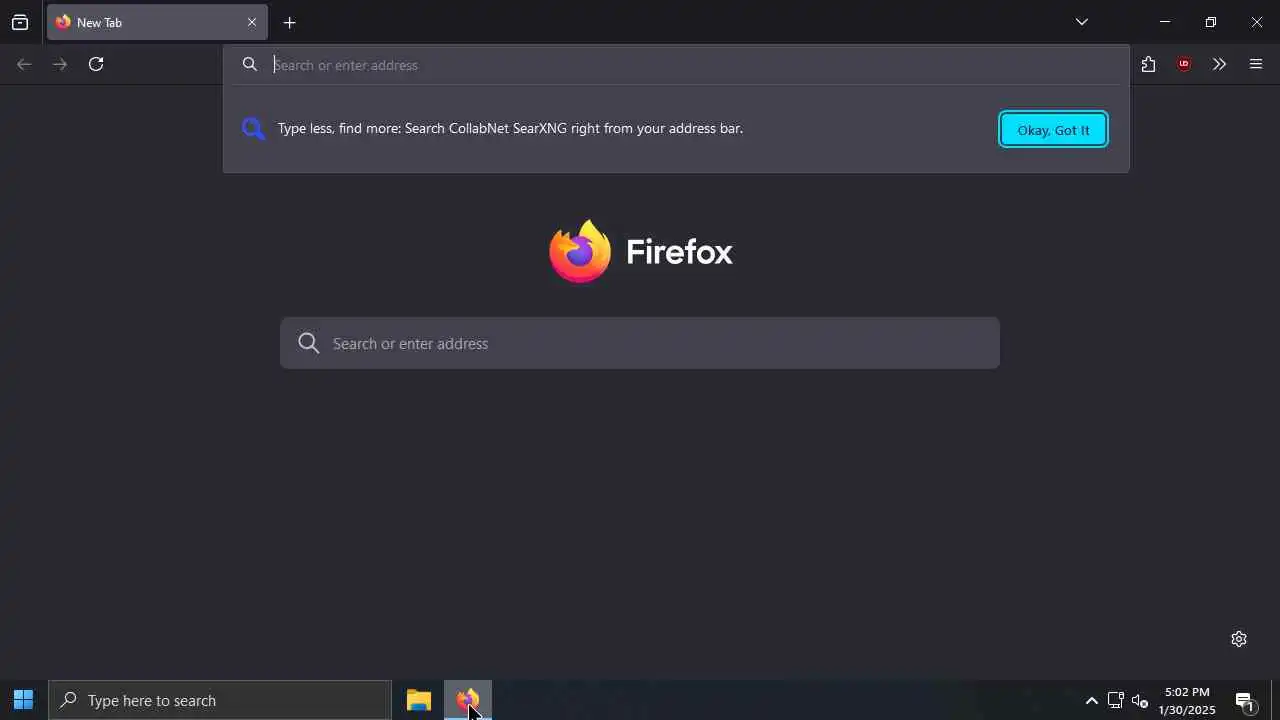Open the volume tray icon
This screenshot has width=1280, height=720.
click(x=1140, y=700)
